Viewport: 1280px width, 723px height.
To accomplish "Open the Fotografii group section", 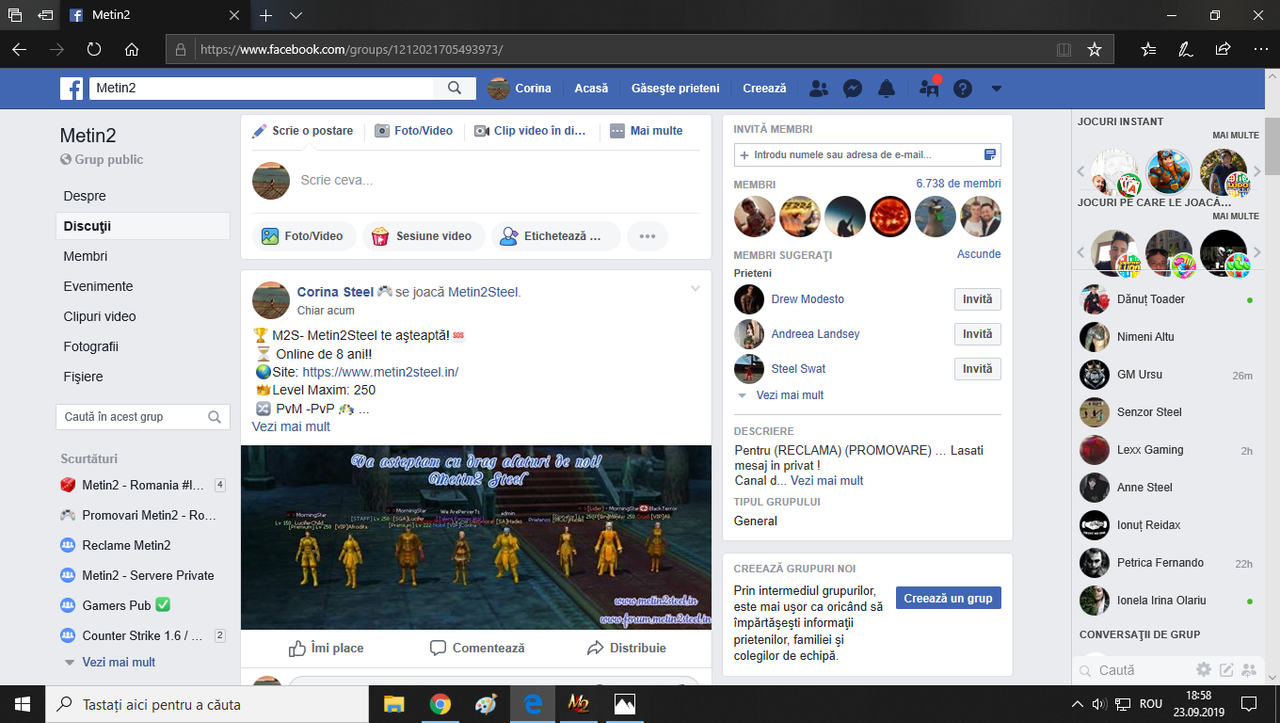I will point(91,346).
